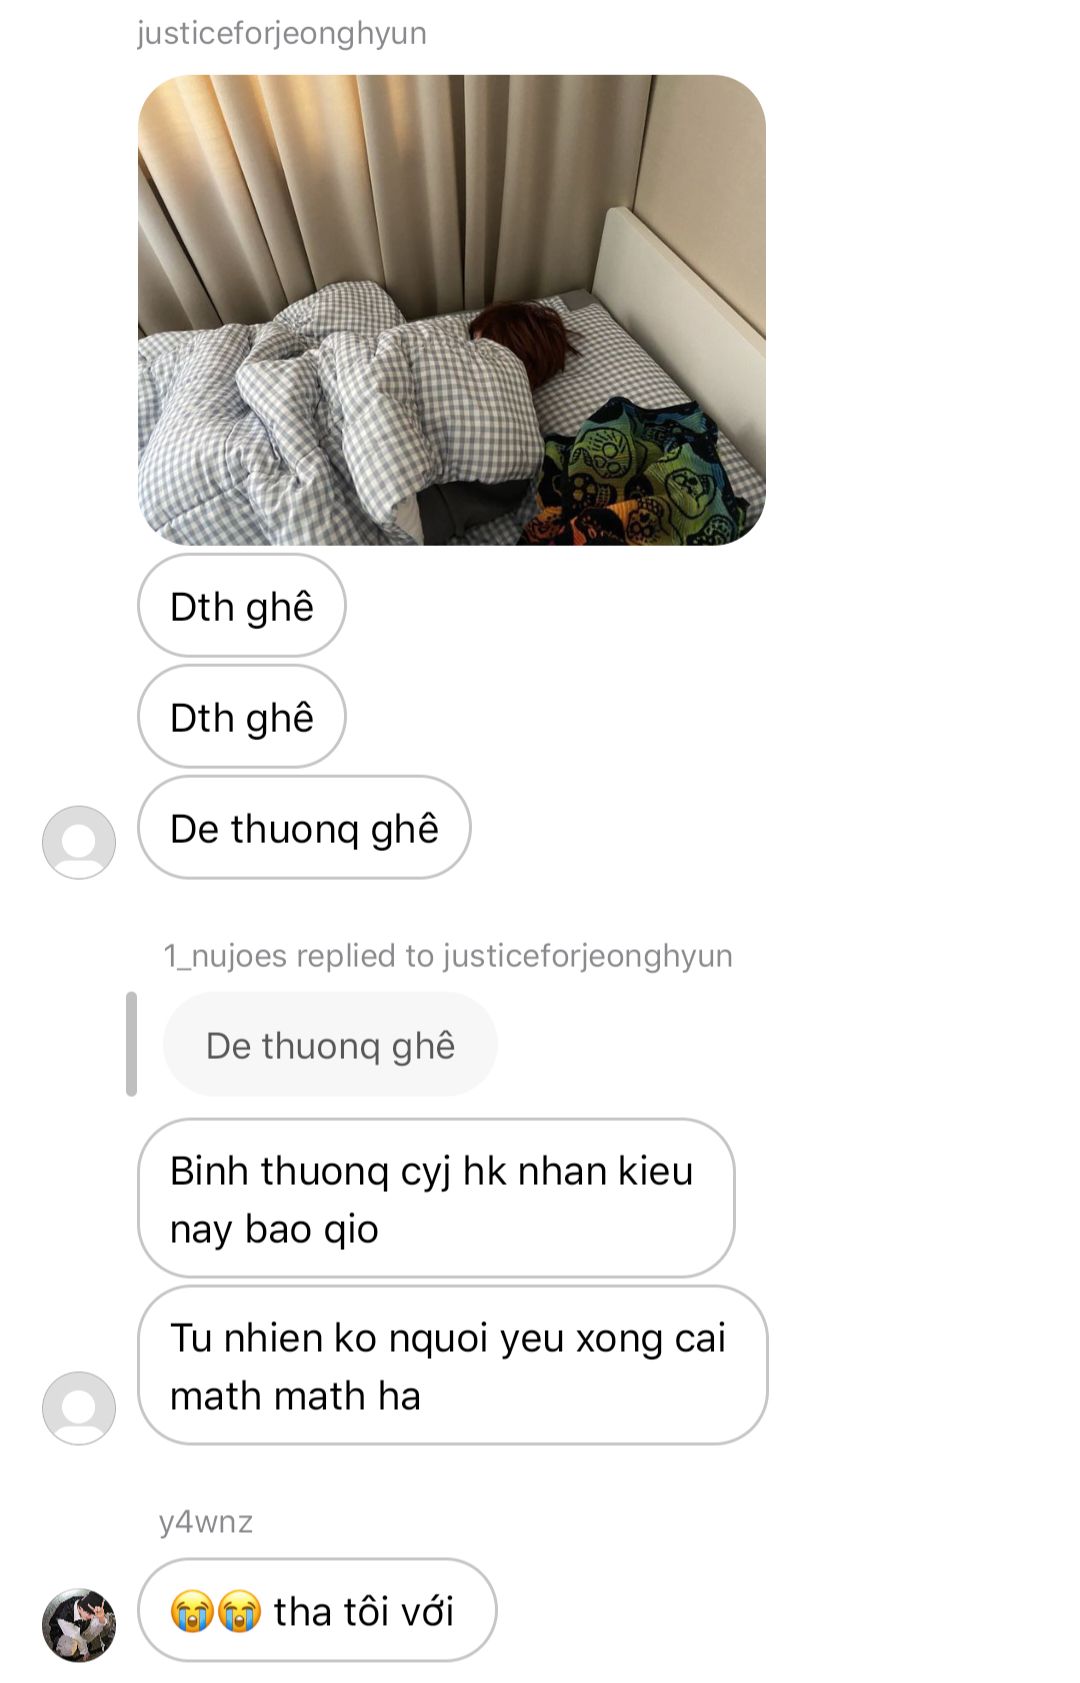The image size is (1080, 1683).
Task: Open the y4wnz username label
Action: 206,1522
